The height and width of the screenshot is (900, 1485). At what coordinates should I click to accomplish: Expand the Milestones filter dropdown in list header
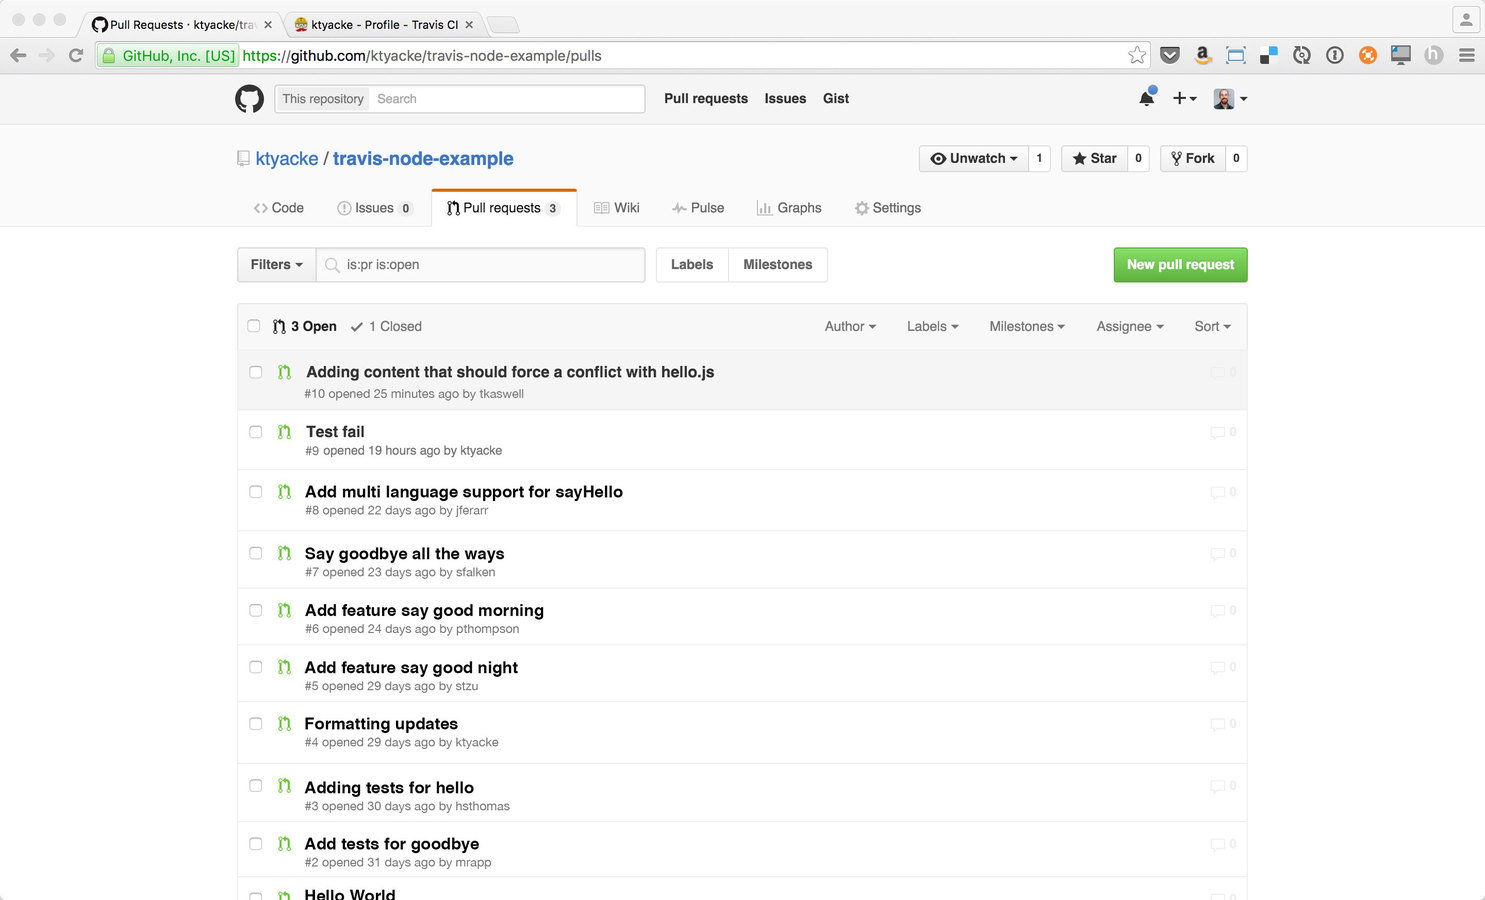(1027, 326)
